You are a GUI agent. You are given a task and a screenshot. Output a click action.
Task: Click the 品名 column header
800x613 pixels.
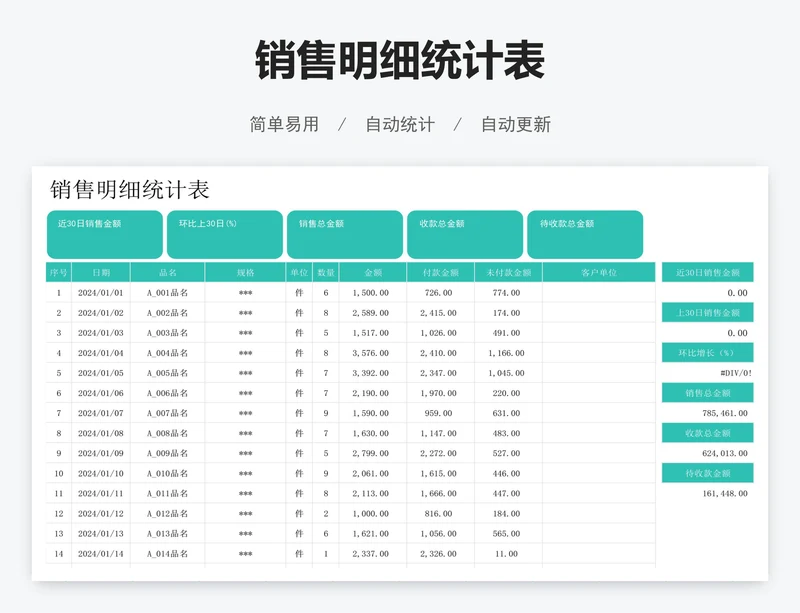click(x=168, y=273)
